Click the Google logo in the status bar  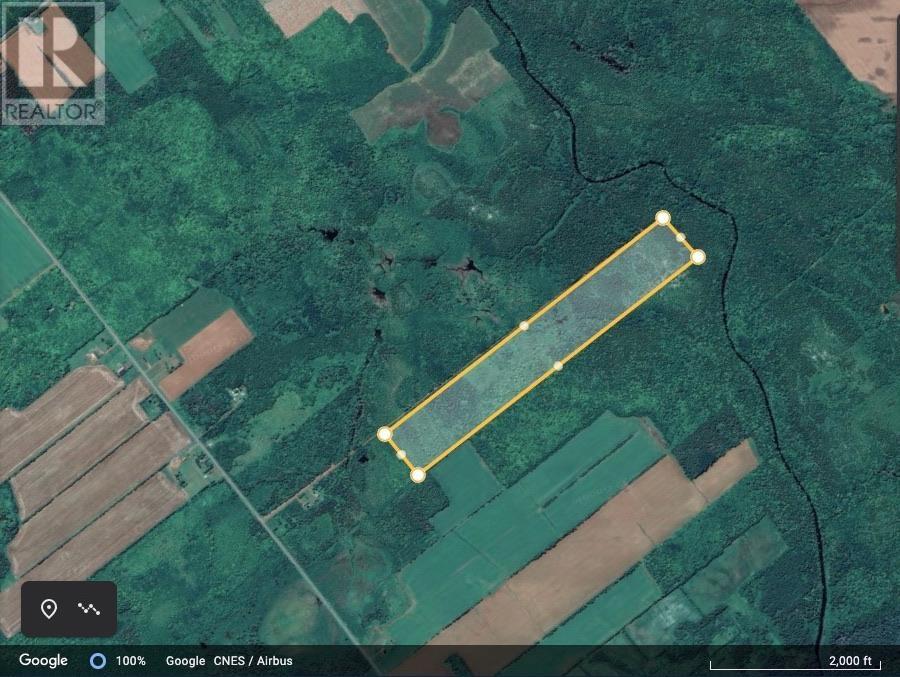click(44, 661)
